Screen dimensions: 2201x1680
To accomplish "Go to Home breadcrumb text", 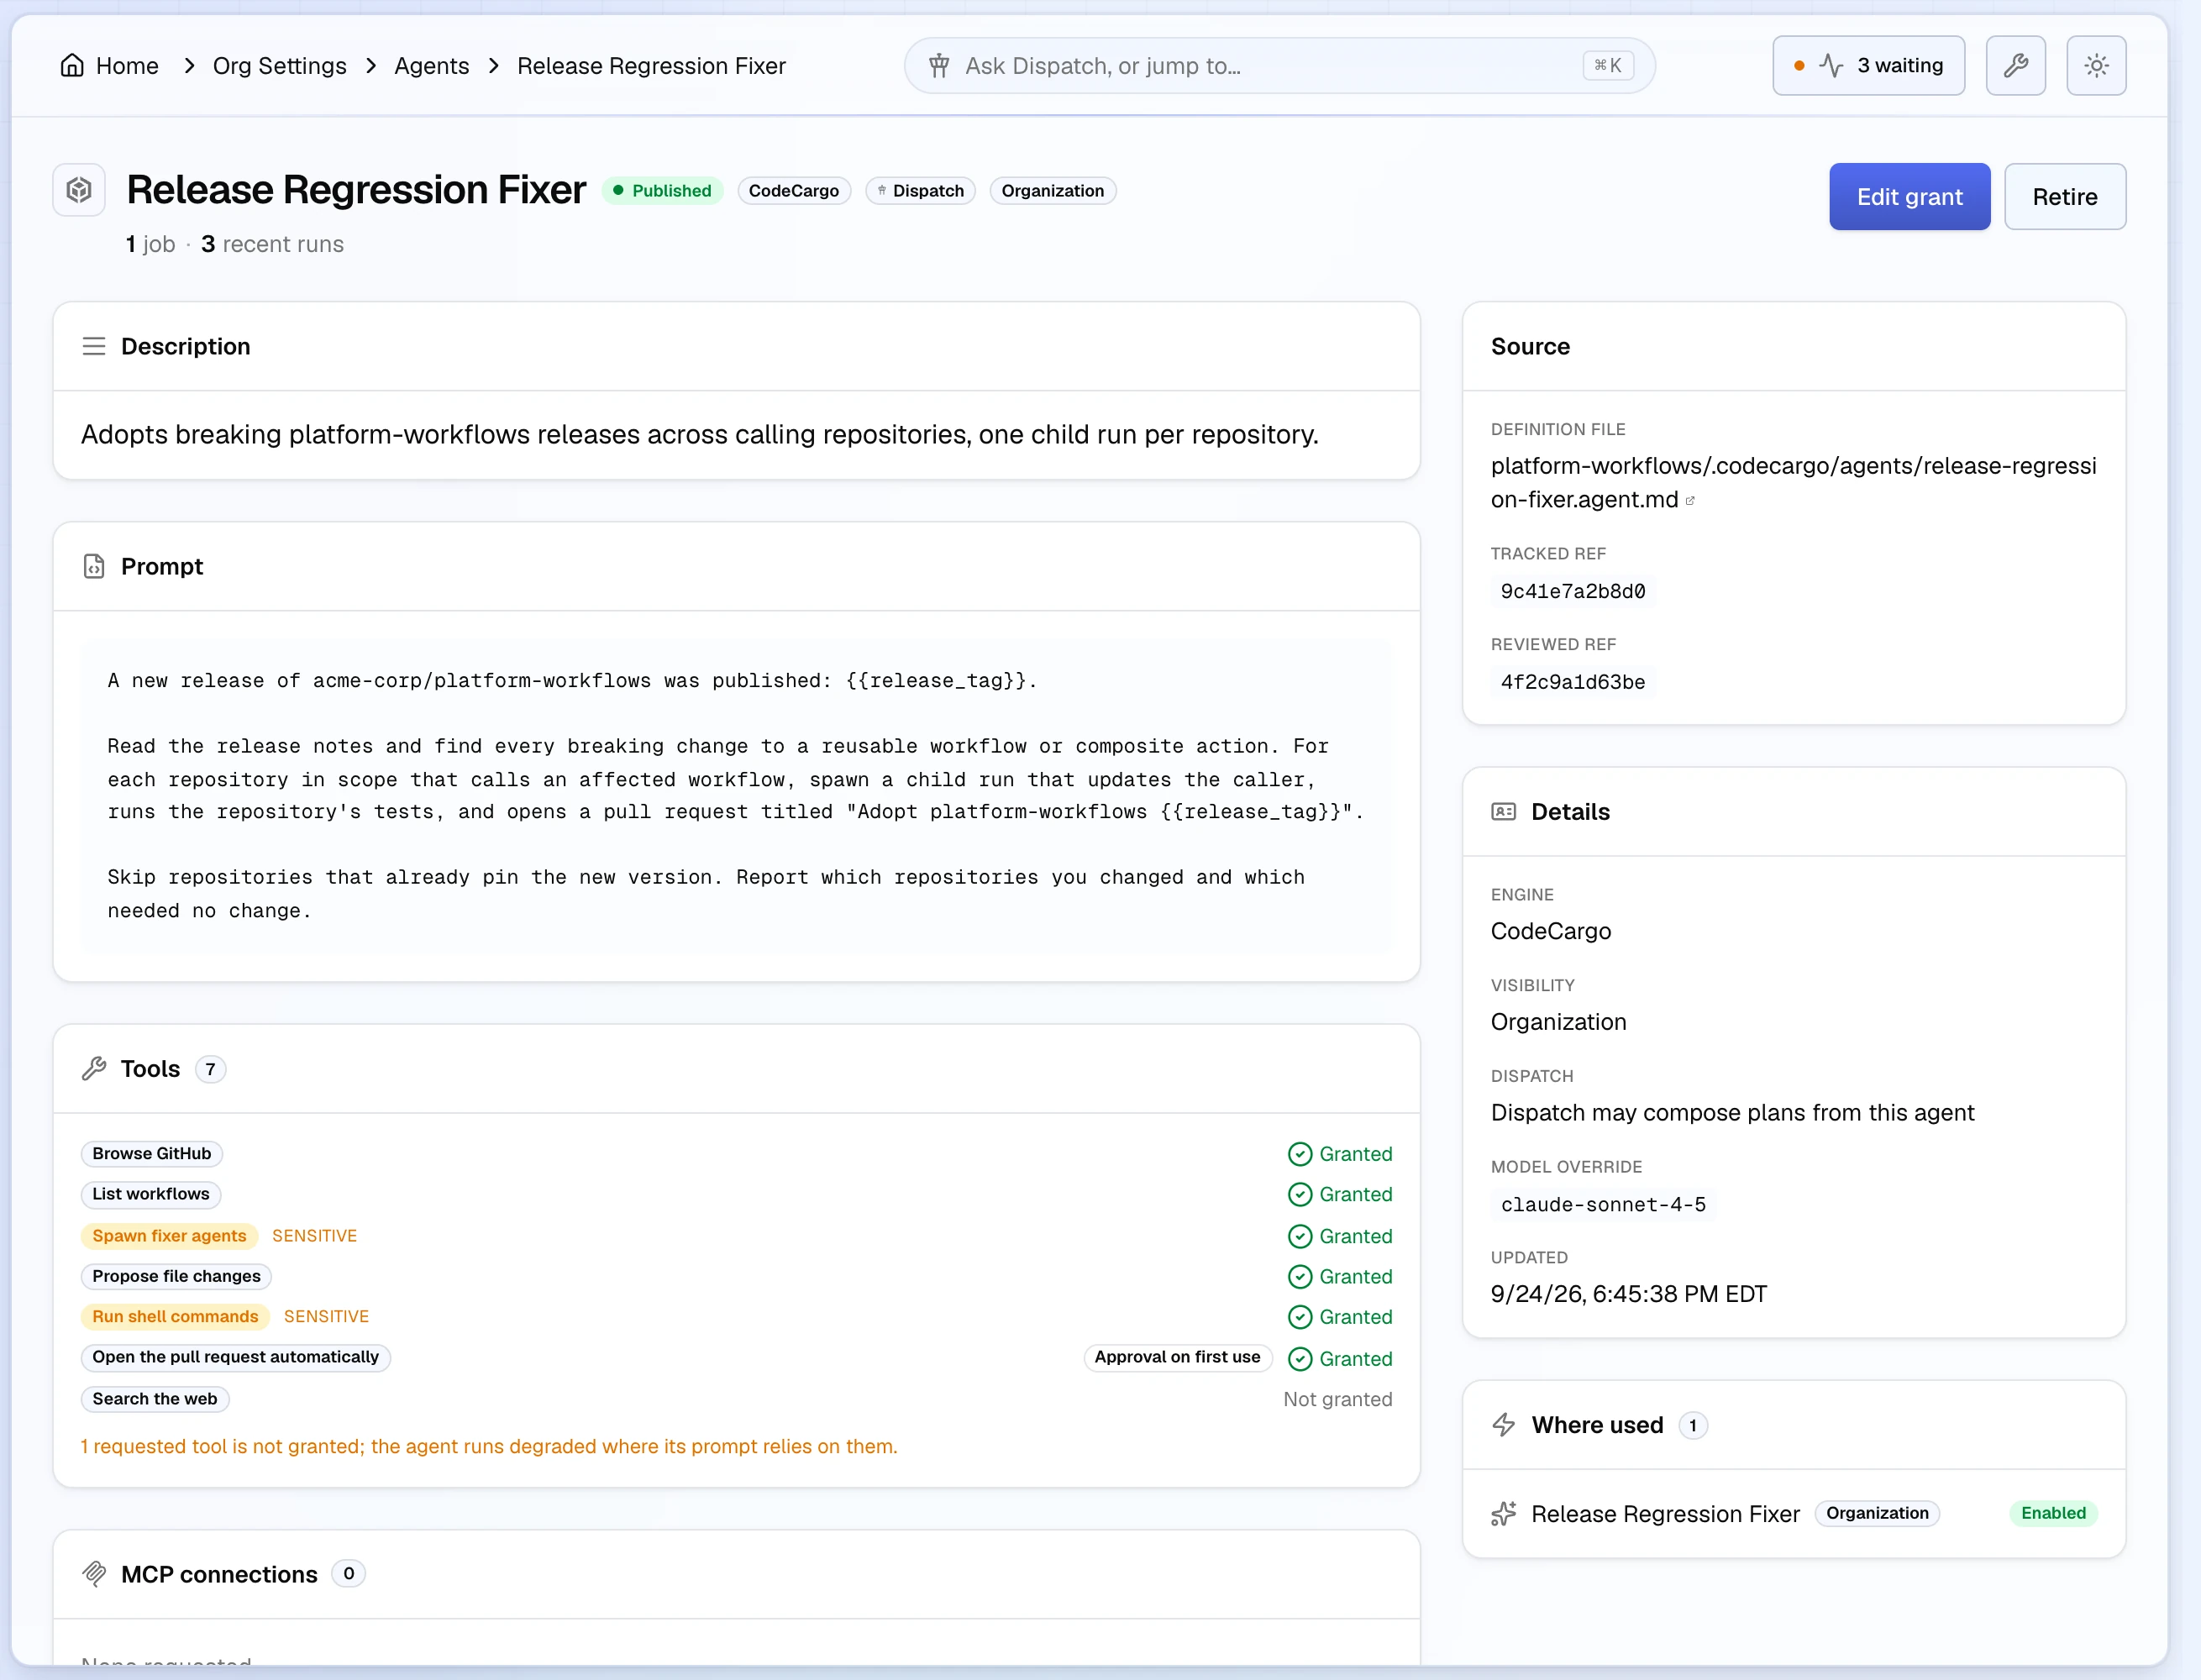I will pos(127,66).
